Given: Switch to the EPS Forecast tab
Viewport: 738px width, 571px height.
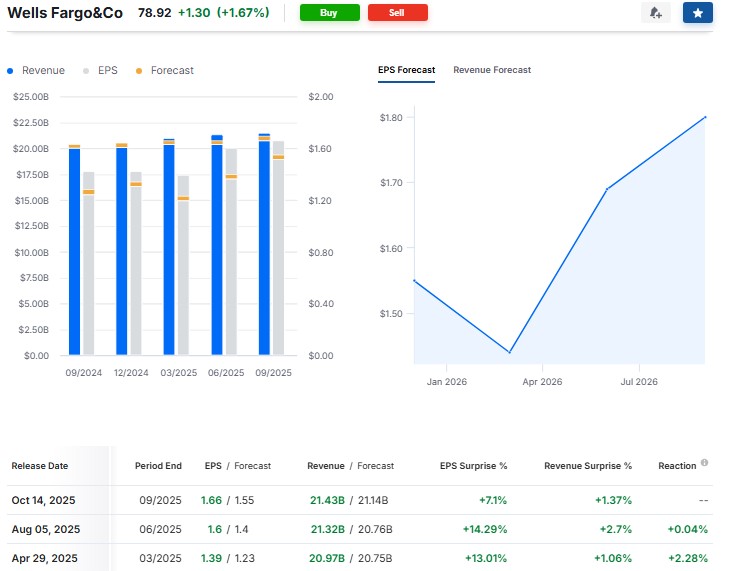Looking at the screenshot, I should coord(406,70).
